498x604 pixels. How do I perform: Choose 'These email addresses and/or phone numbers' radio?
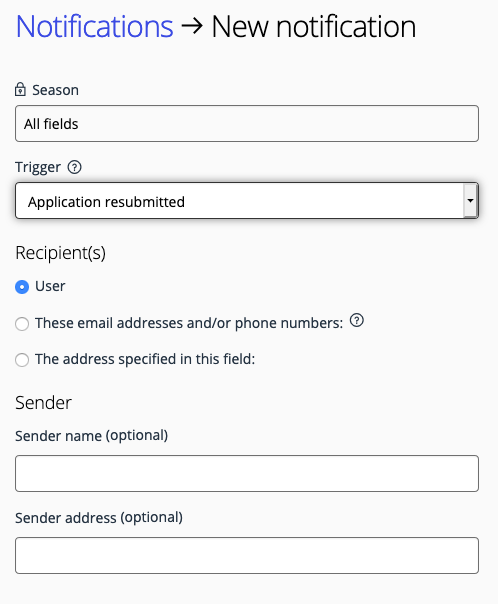(22, 324)
